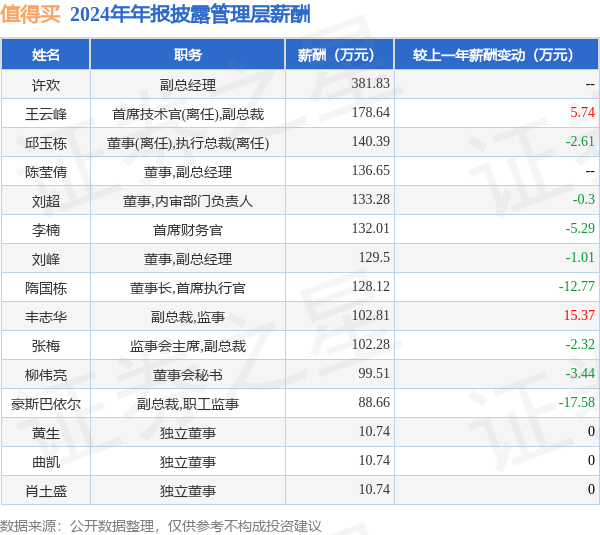This screenshot has width=600, height=535.
Task: Select the name 隋国栋
Action: [46, 288]
